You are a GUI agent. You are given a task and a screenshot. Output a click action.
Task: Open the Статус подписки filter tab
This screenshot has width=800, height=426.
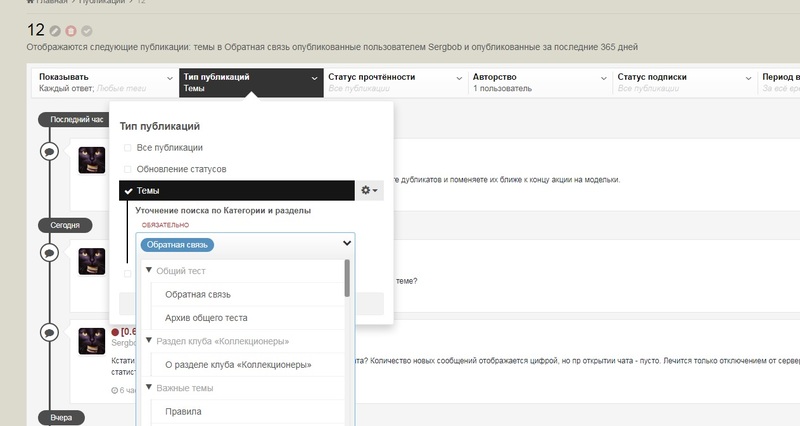(x=685, y=82)
